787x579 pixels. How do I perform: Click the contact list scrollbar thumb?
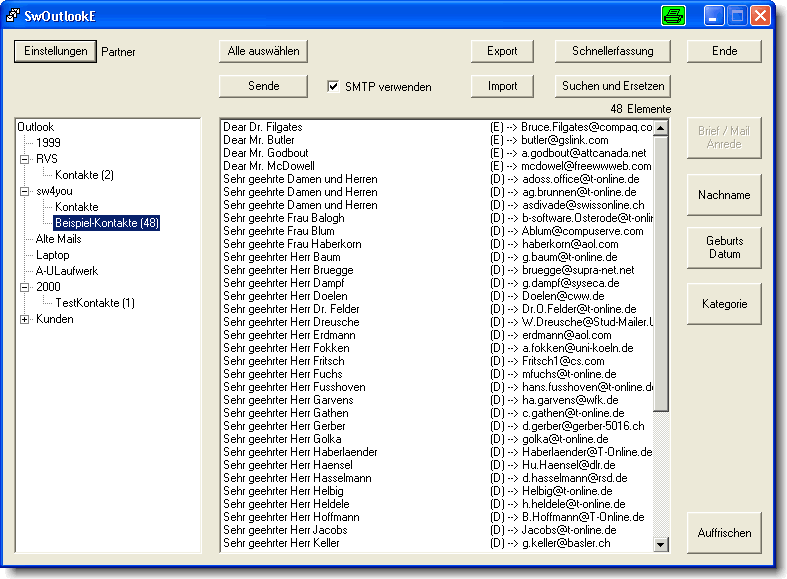[660, 270]
